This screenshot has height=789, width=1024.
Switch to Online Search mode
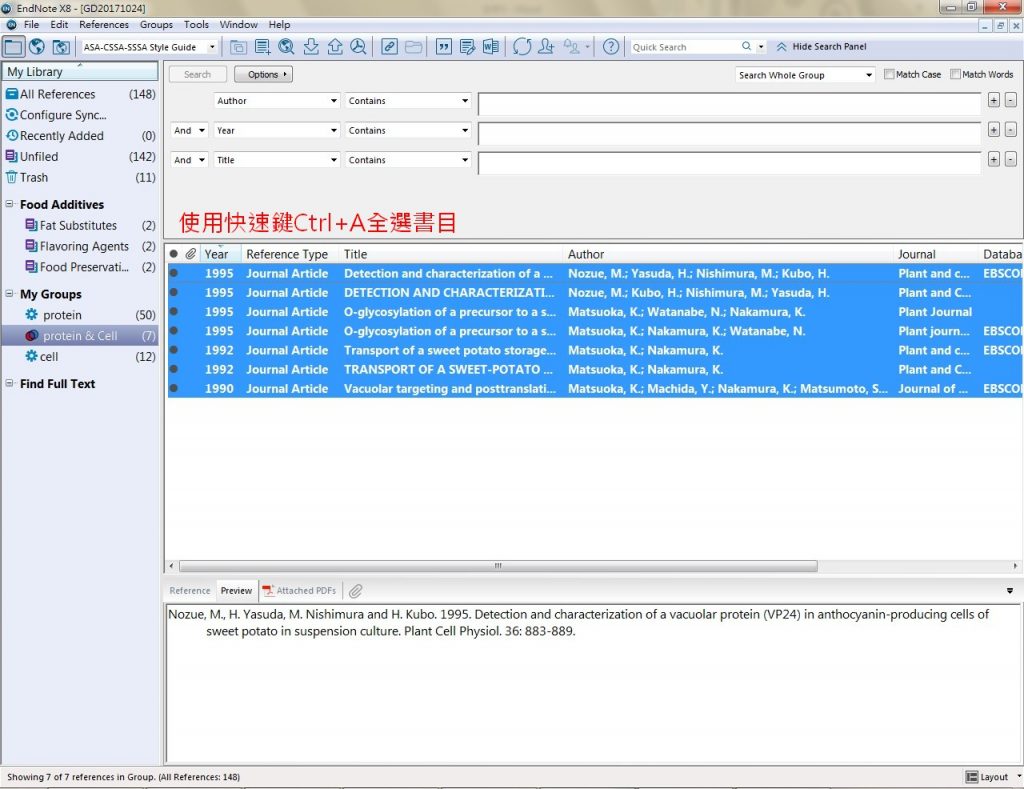click(x=37, y=46)
